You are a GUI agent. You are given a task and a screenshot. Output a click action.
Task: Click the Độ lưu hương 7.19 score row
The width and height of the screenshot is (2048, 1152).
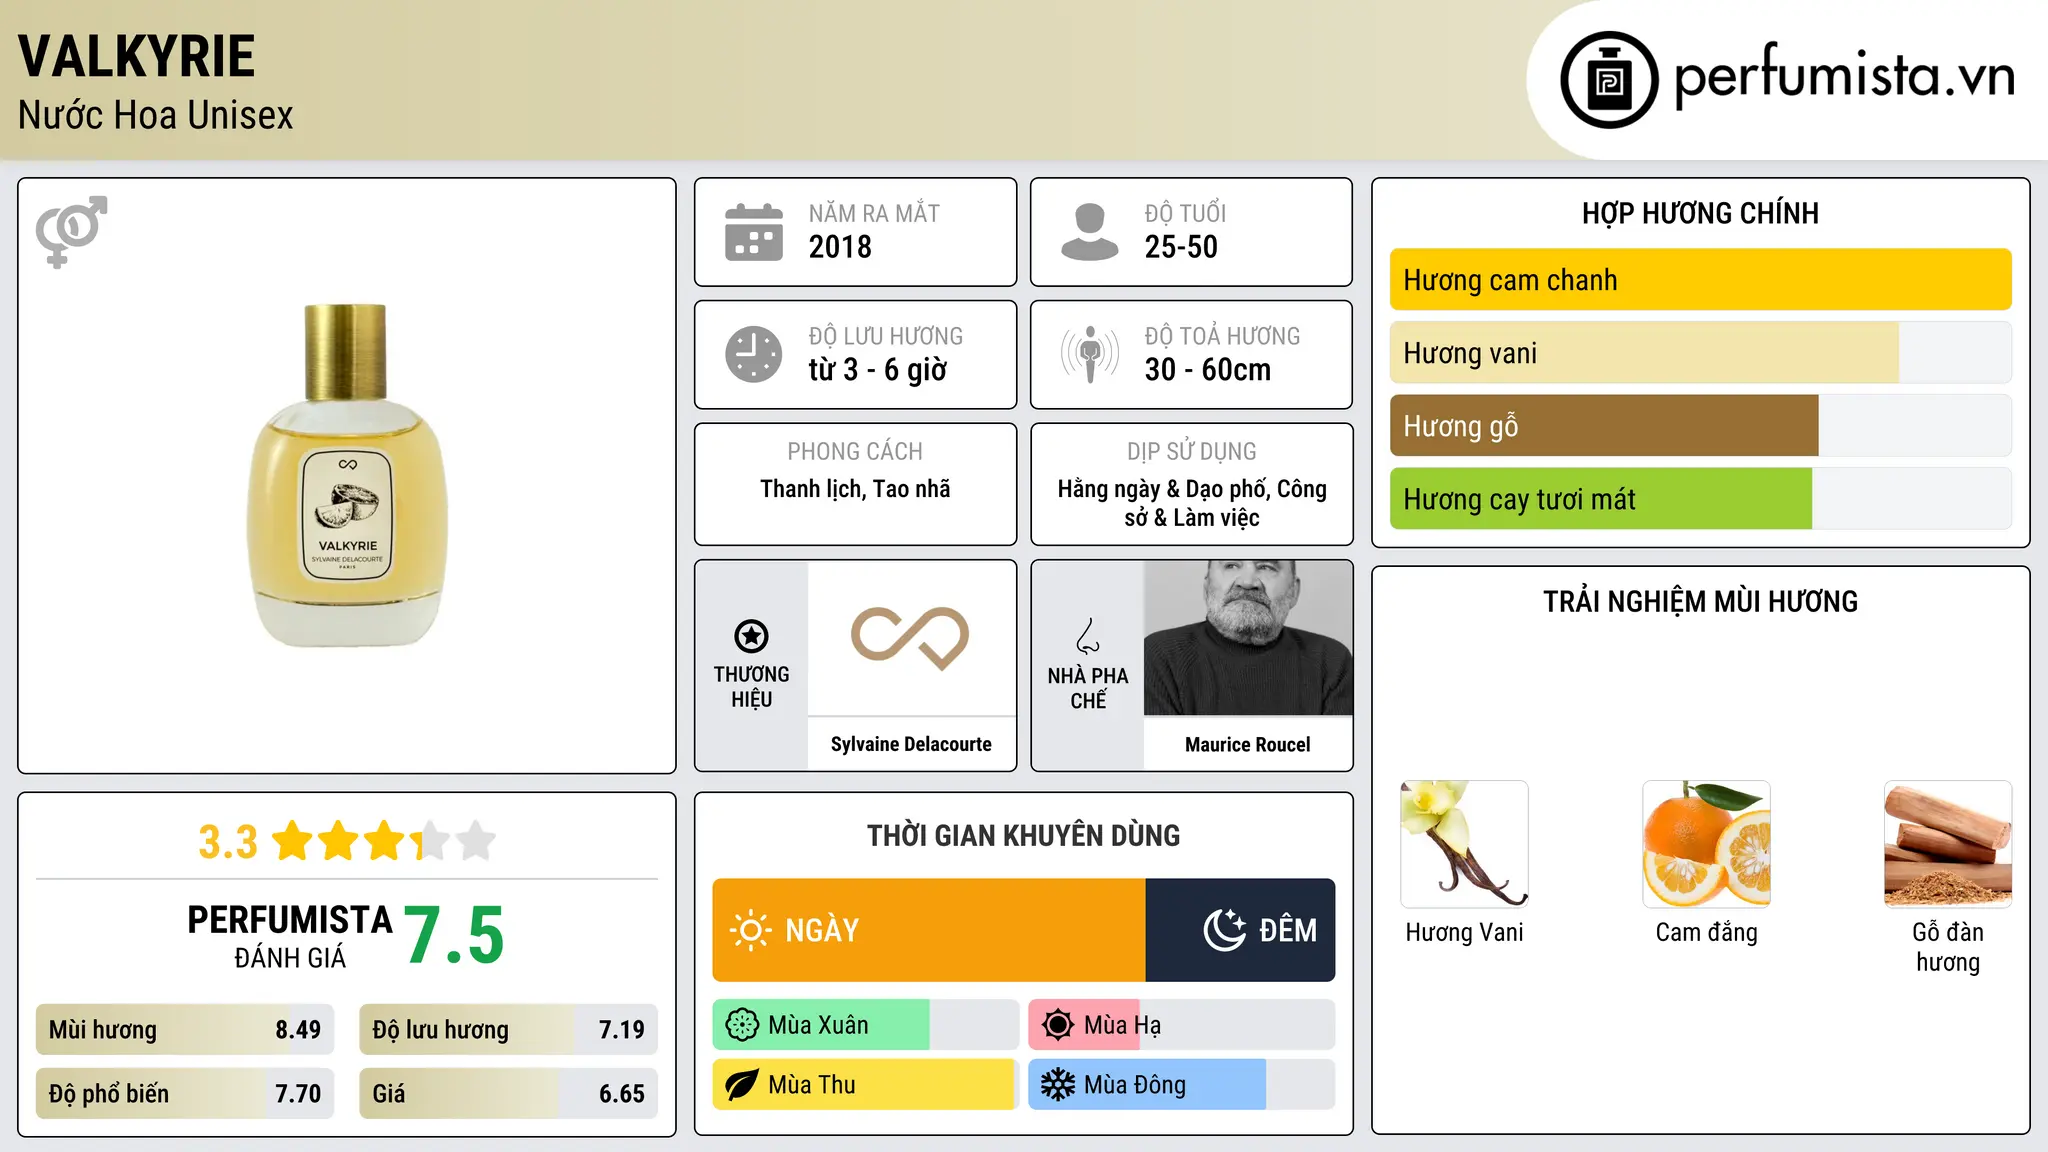tap(509, 1030)
